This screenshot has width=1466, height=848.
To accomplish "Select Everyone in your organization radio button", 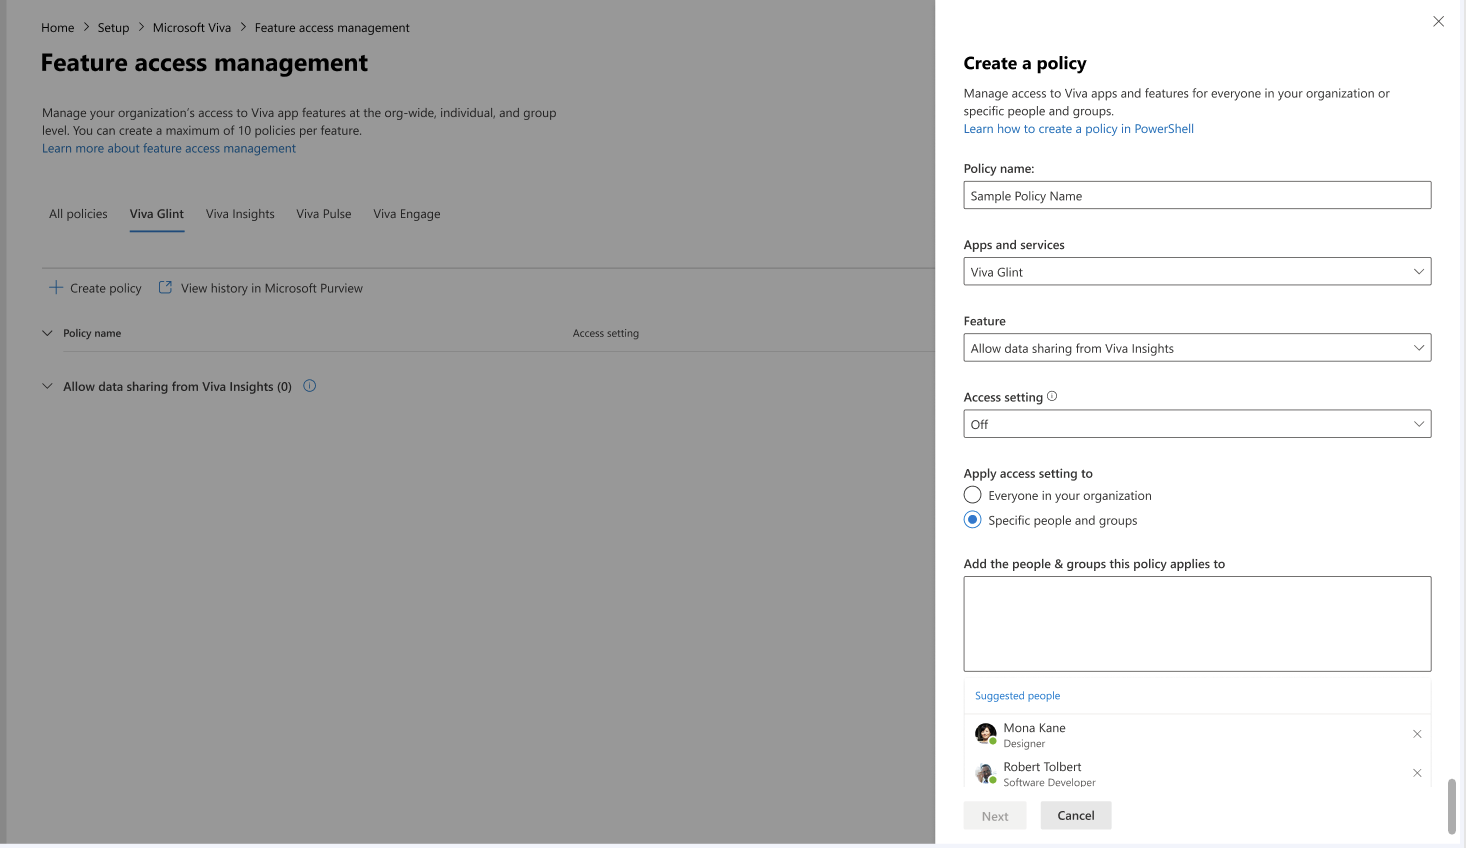I will pos(972,495).
